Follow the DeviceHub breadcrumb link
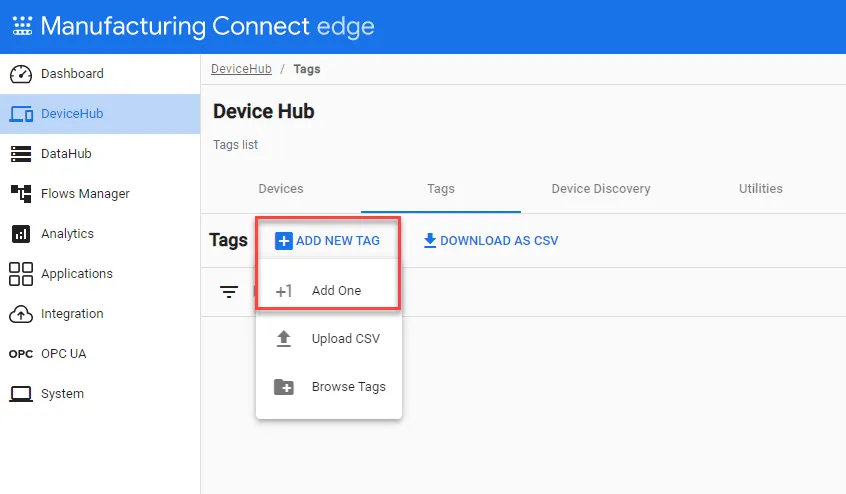Viewport: 846px width, 494px height. (241, 69)
